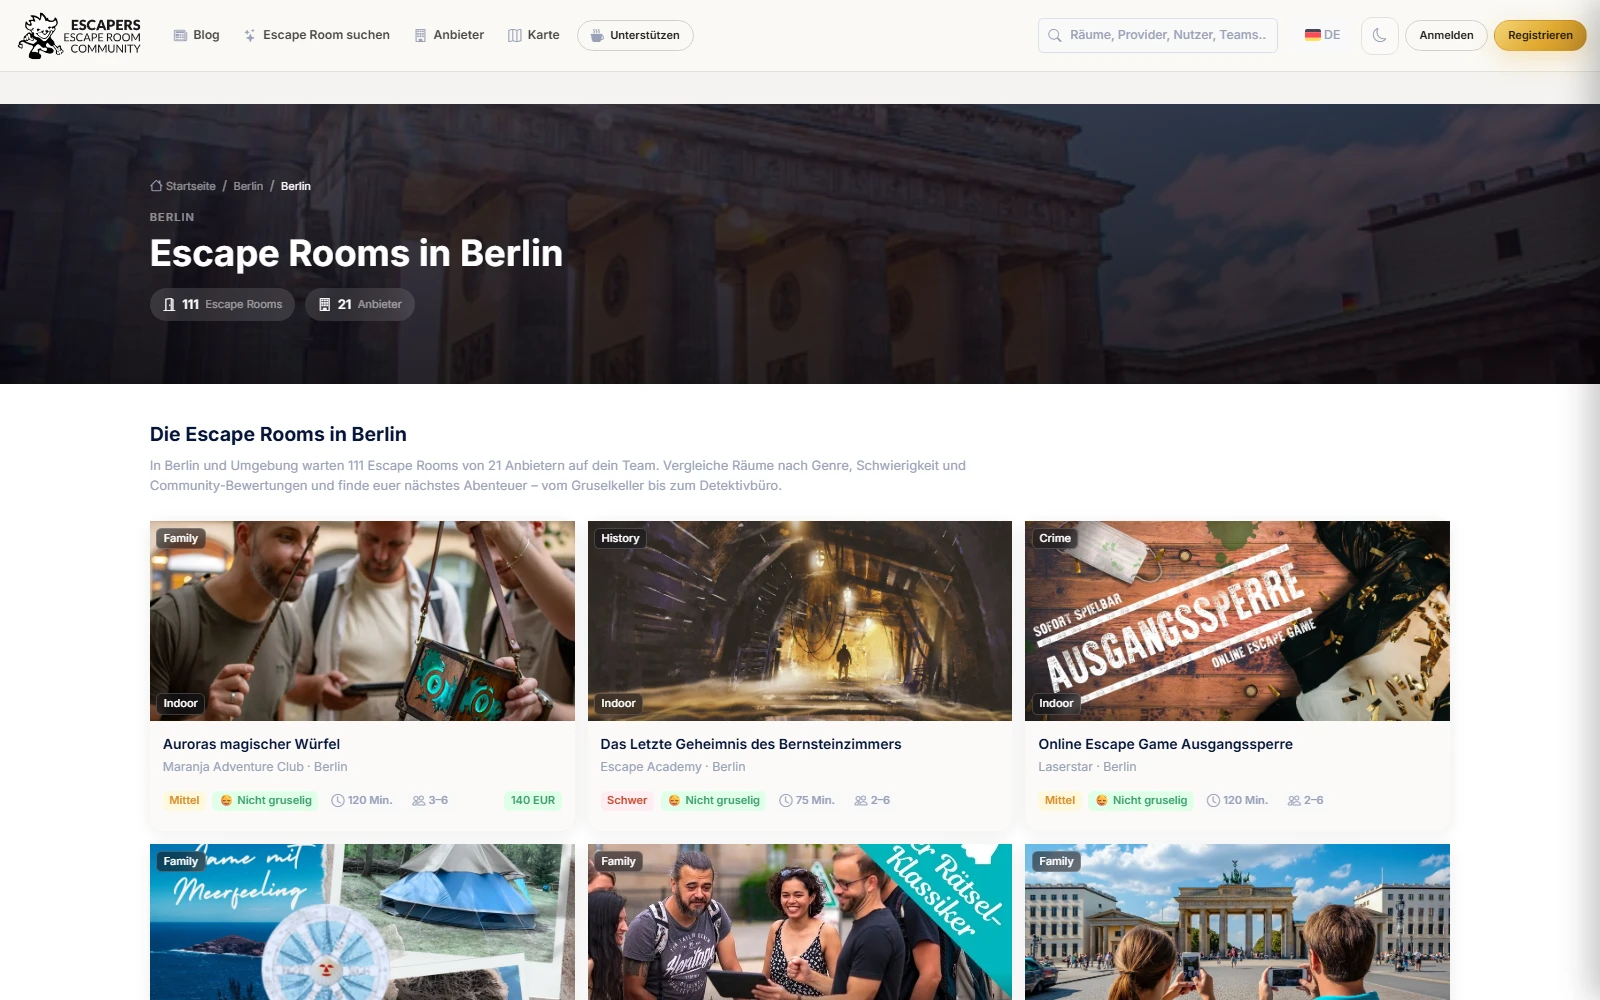Click Indoor tag on Bernsteinzimmer card
This screenshot has height=1000, width=1600.
618,703
